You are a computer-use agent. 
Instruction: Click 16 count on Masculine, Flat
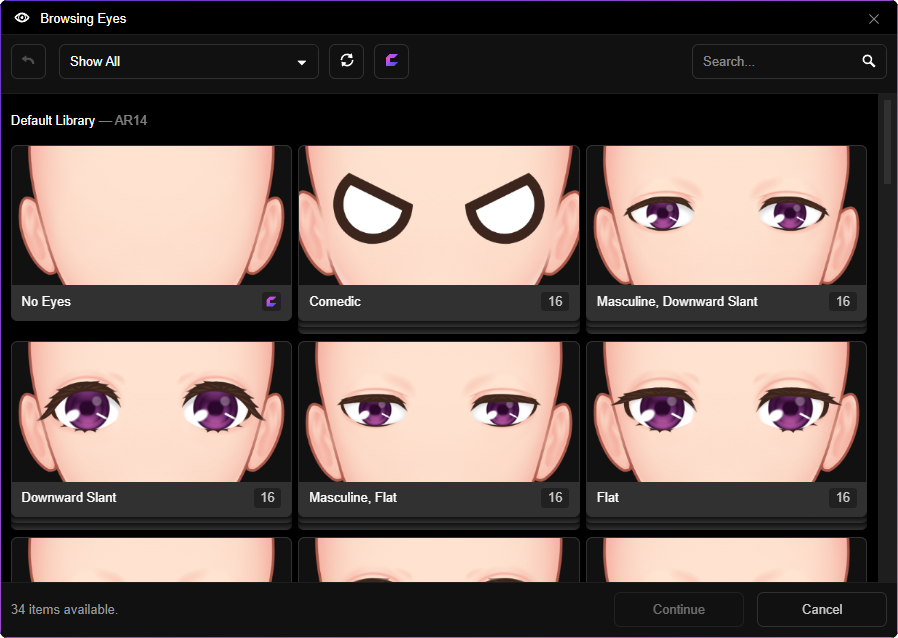coord(555,497)
